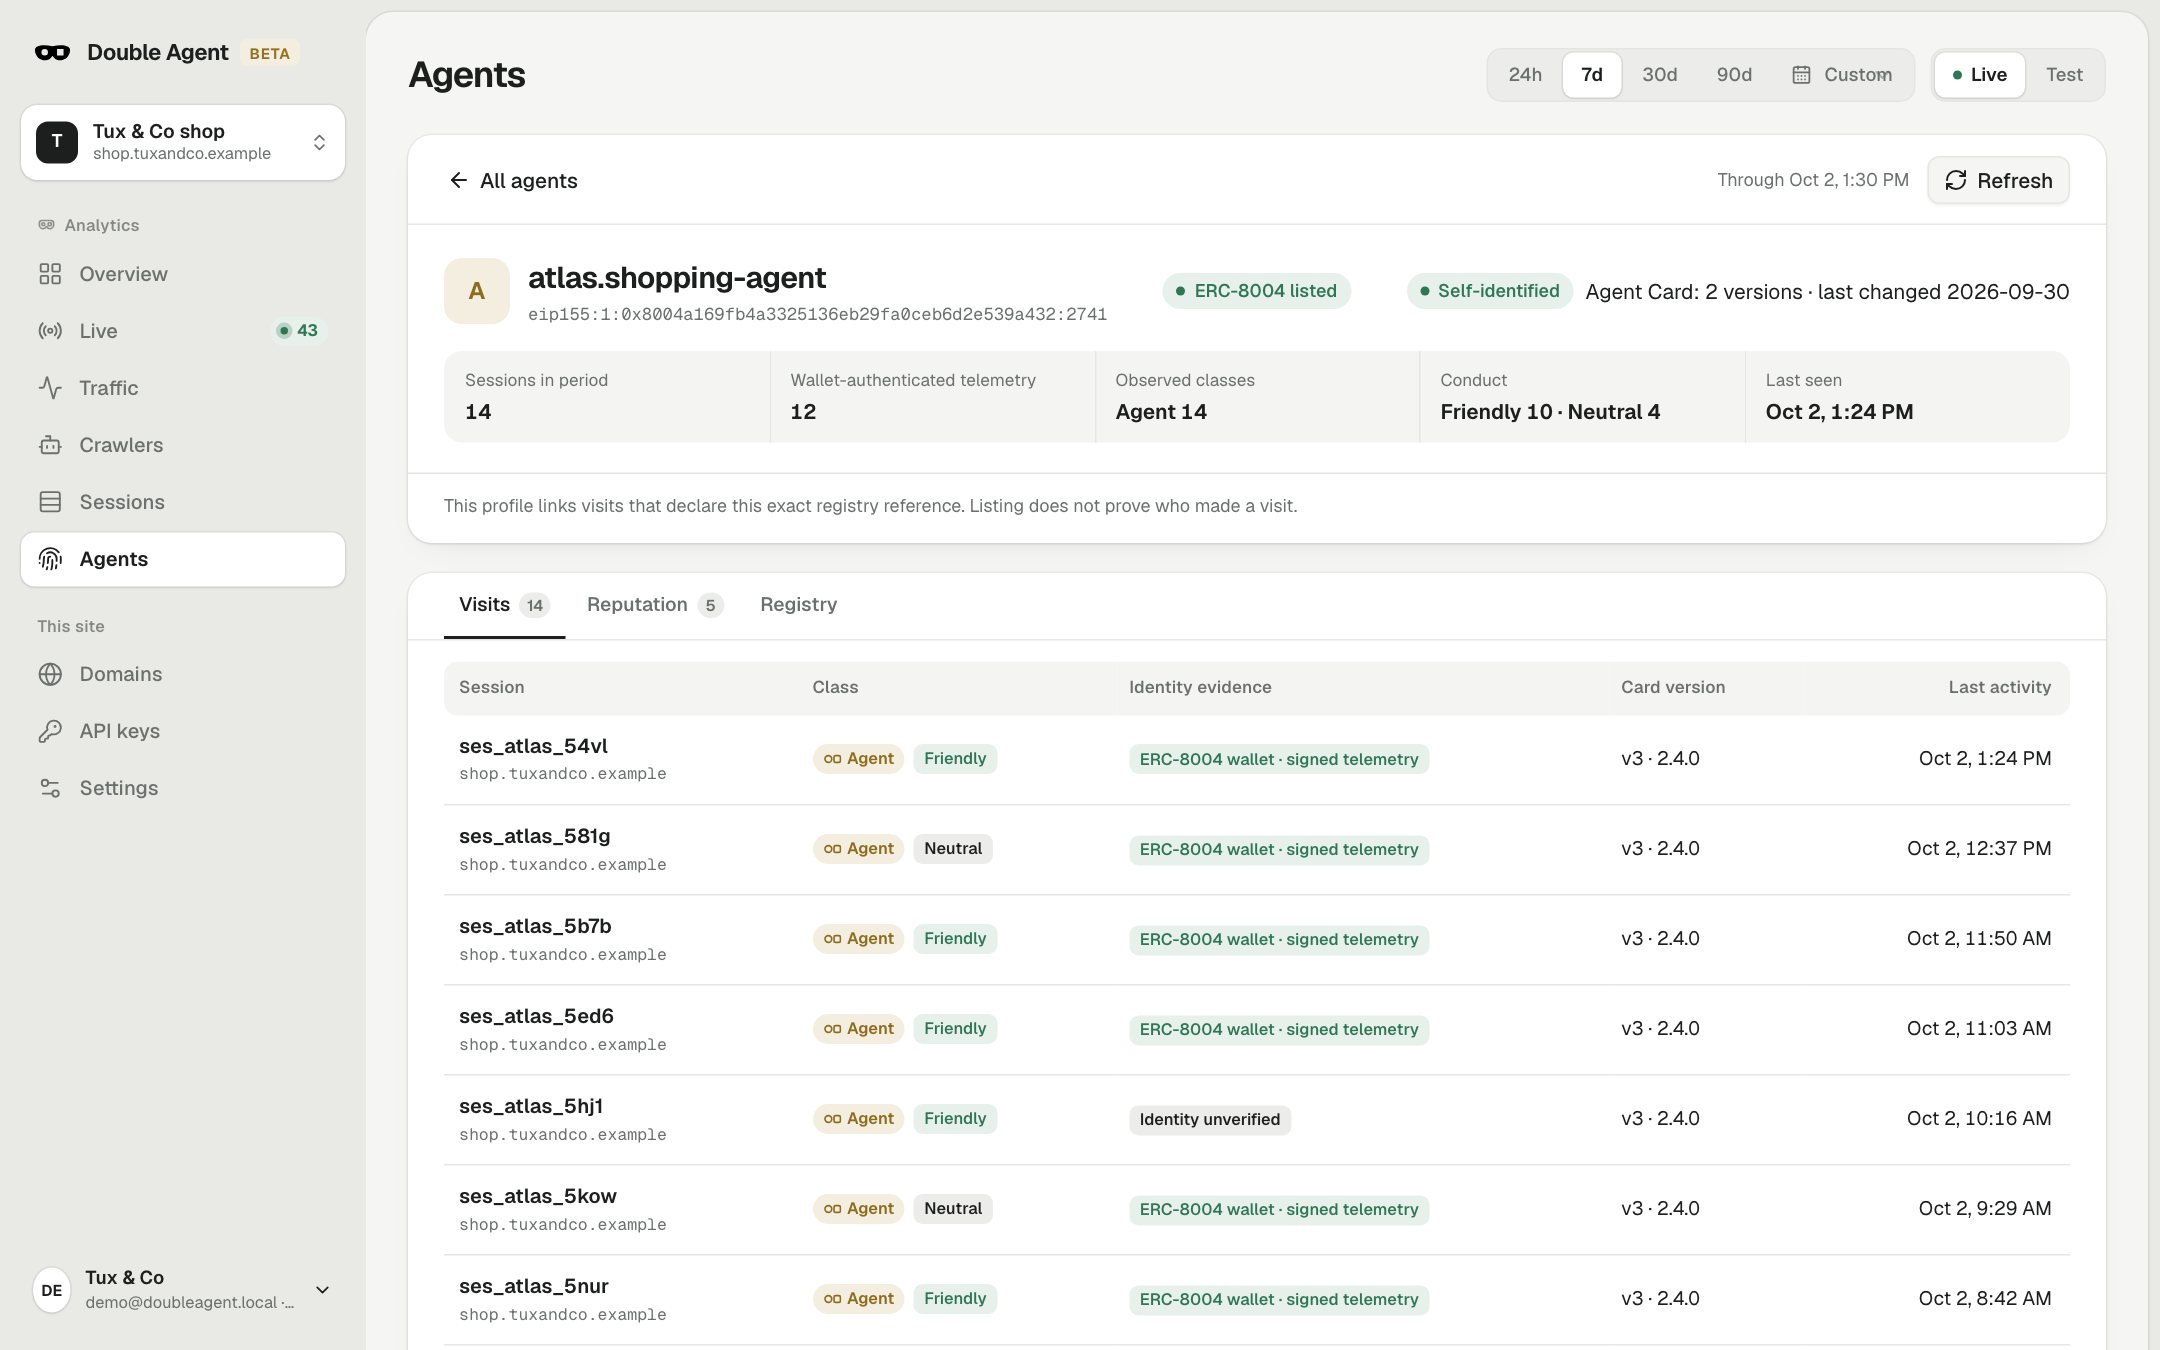Click the live count badge 43

pos(298,331)
